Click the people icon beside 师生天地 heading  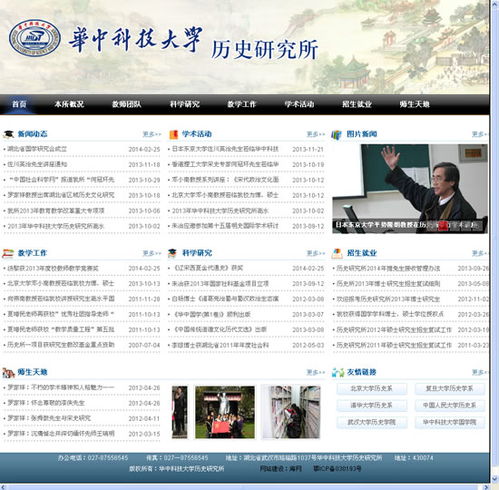[8, 372]
